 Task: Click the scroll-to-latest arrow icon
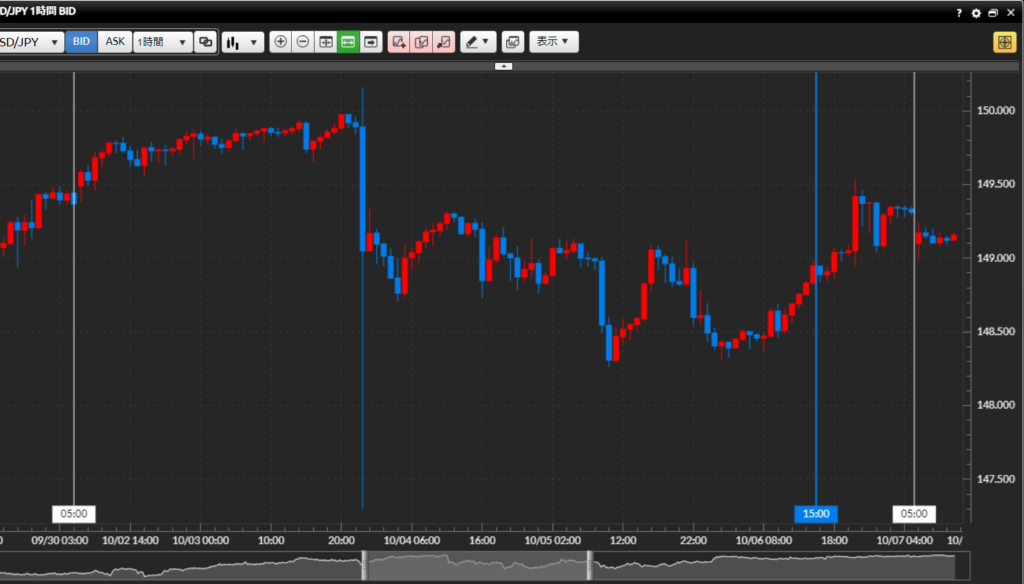tap(371, 42)
